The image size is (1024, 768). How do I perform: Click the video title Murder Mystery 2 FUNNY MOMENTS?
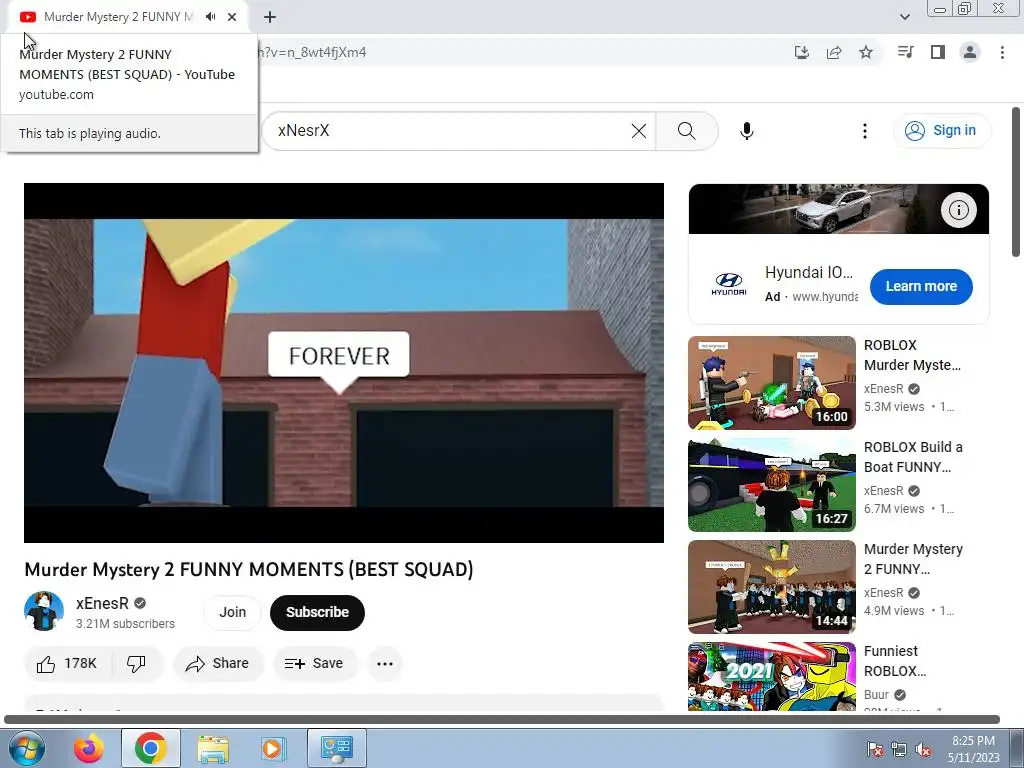(x=249, y=569)
